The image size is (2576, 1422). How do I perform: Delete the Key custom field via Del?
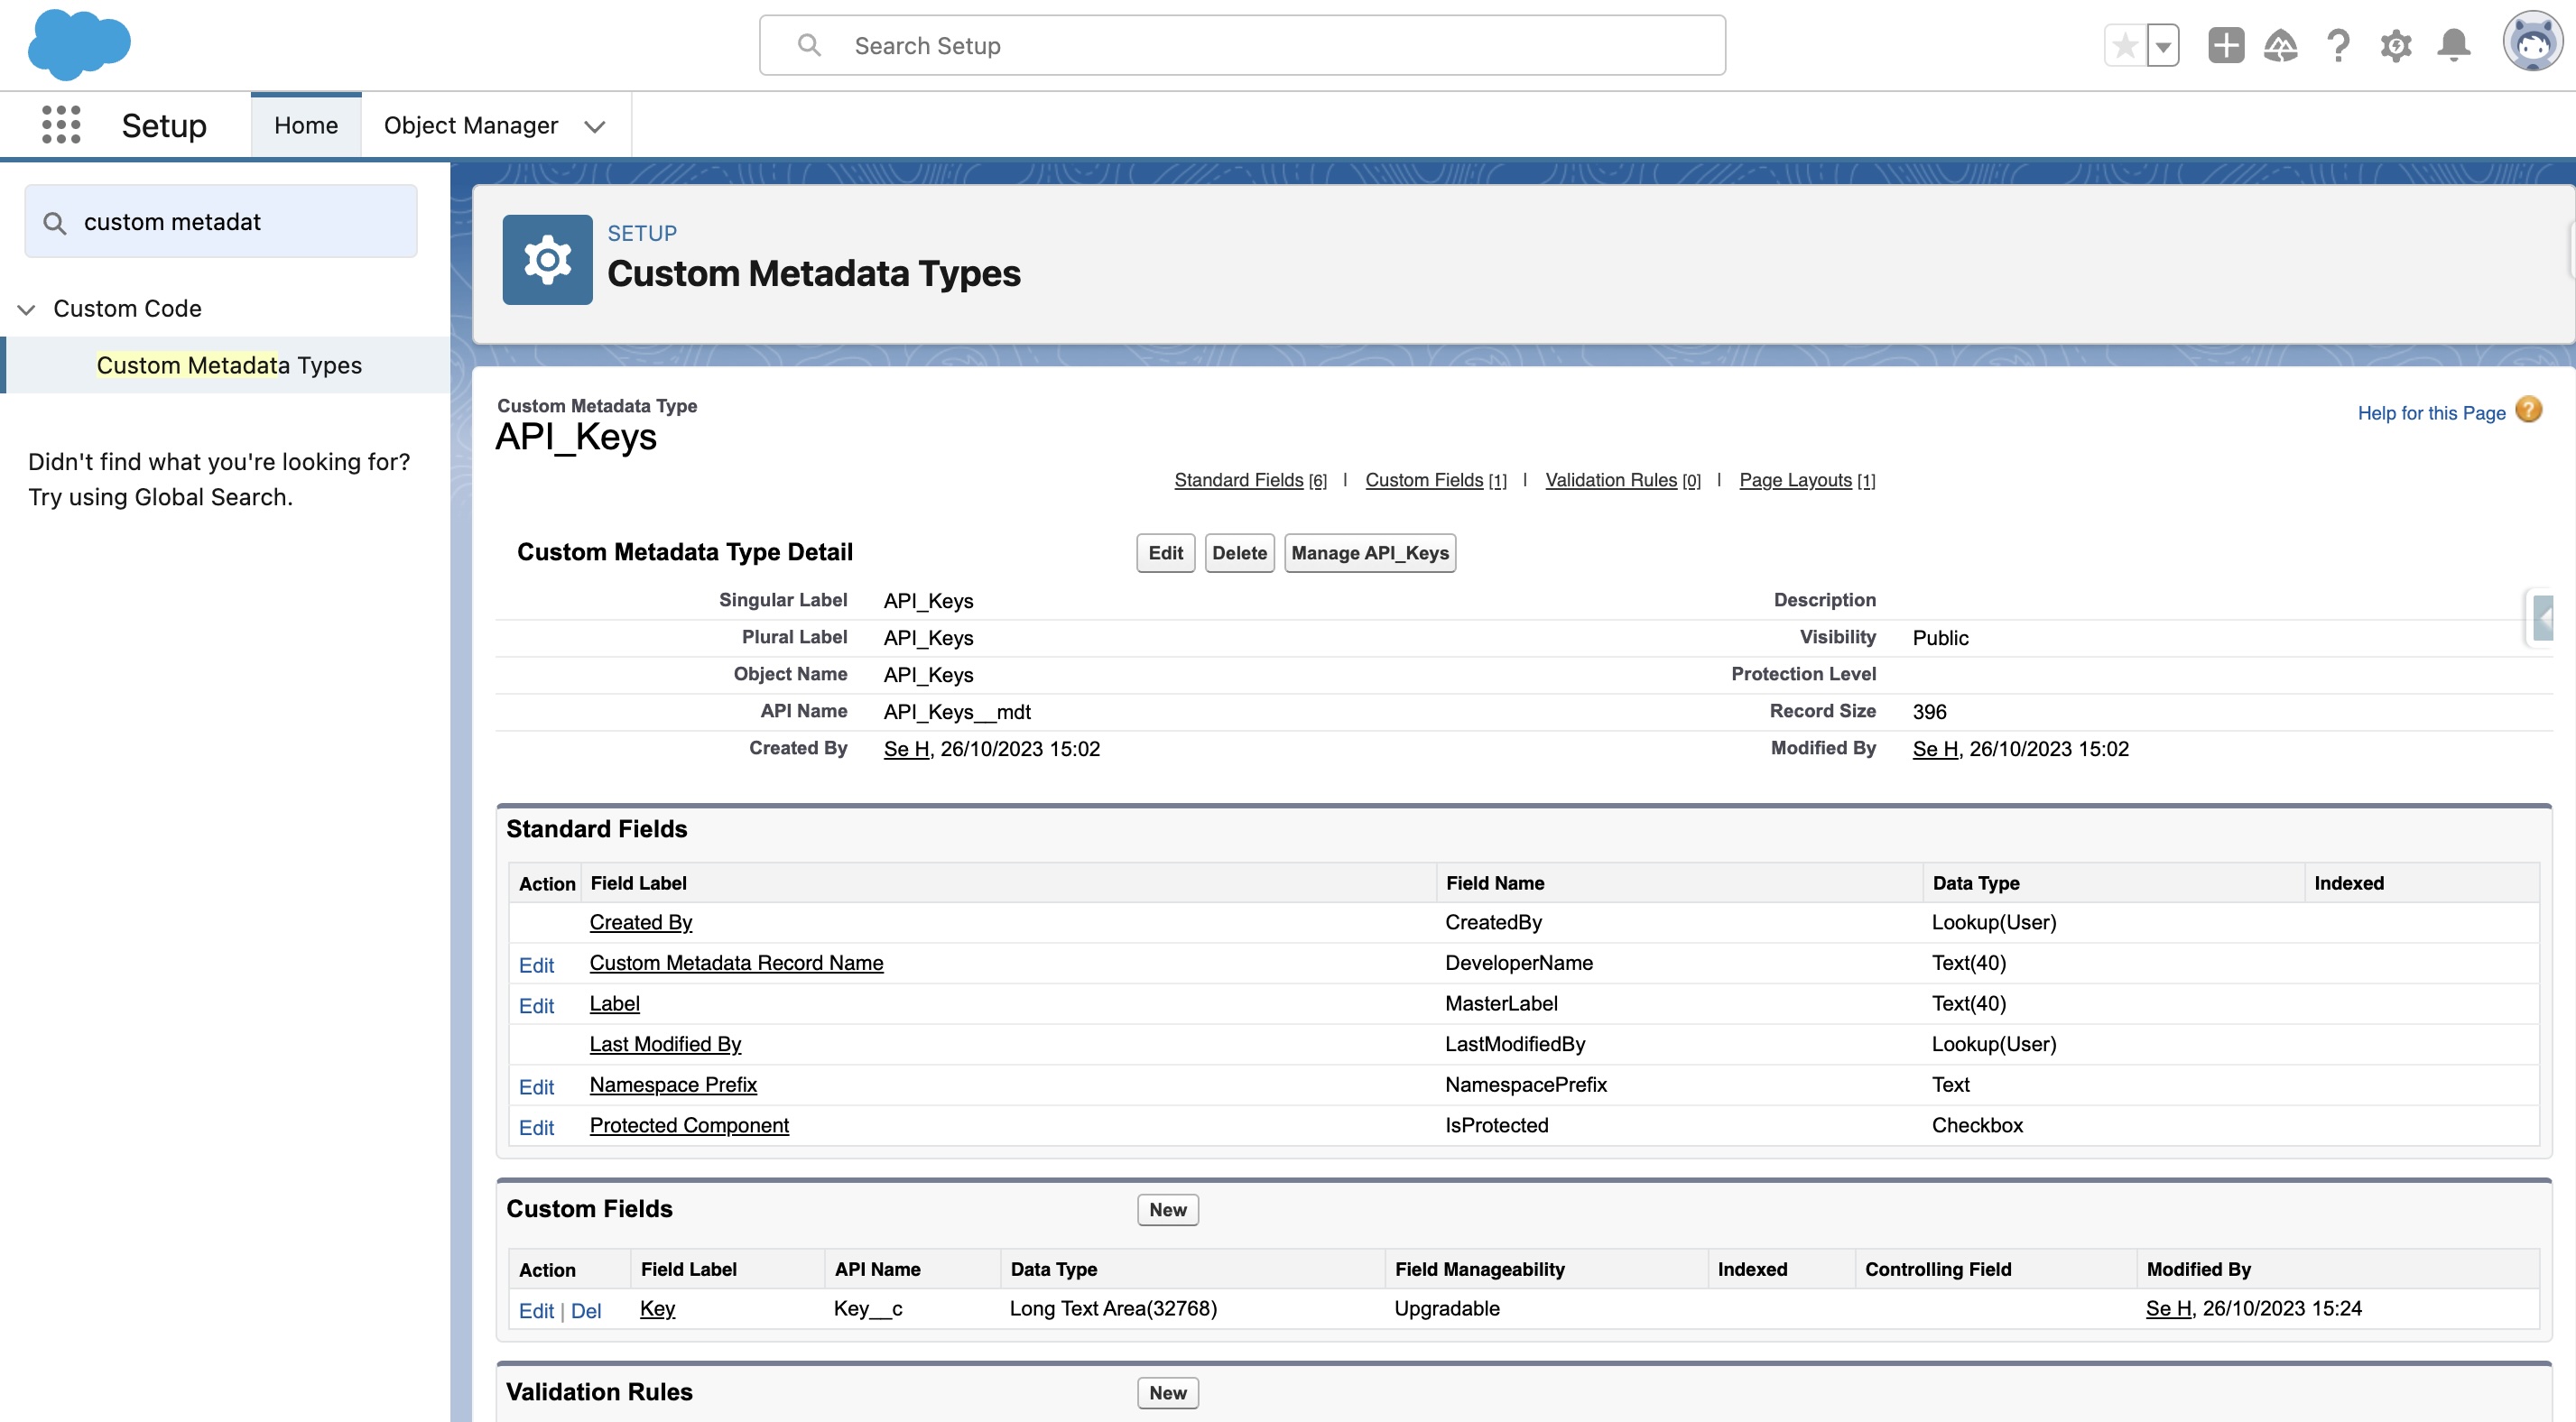586,1311
